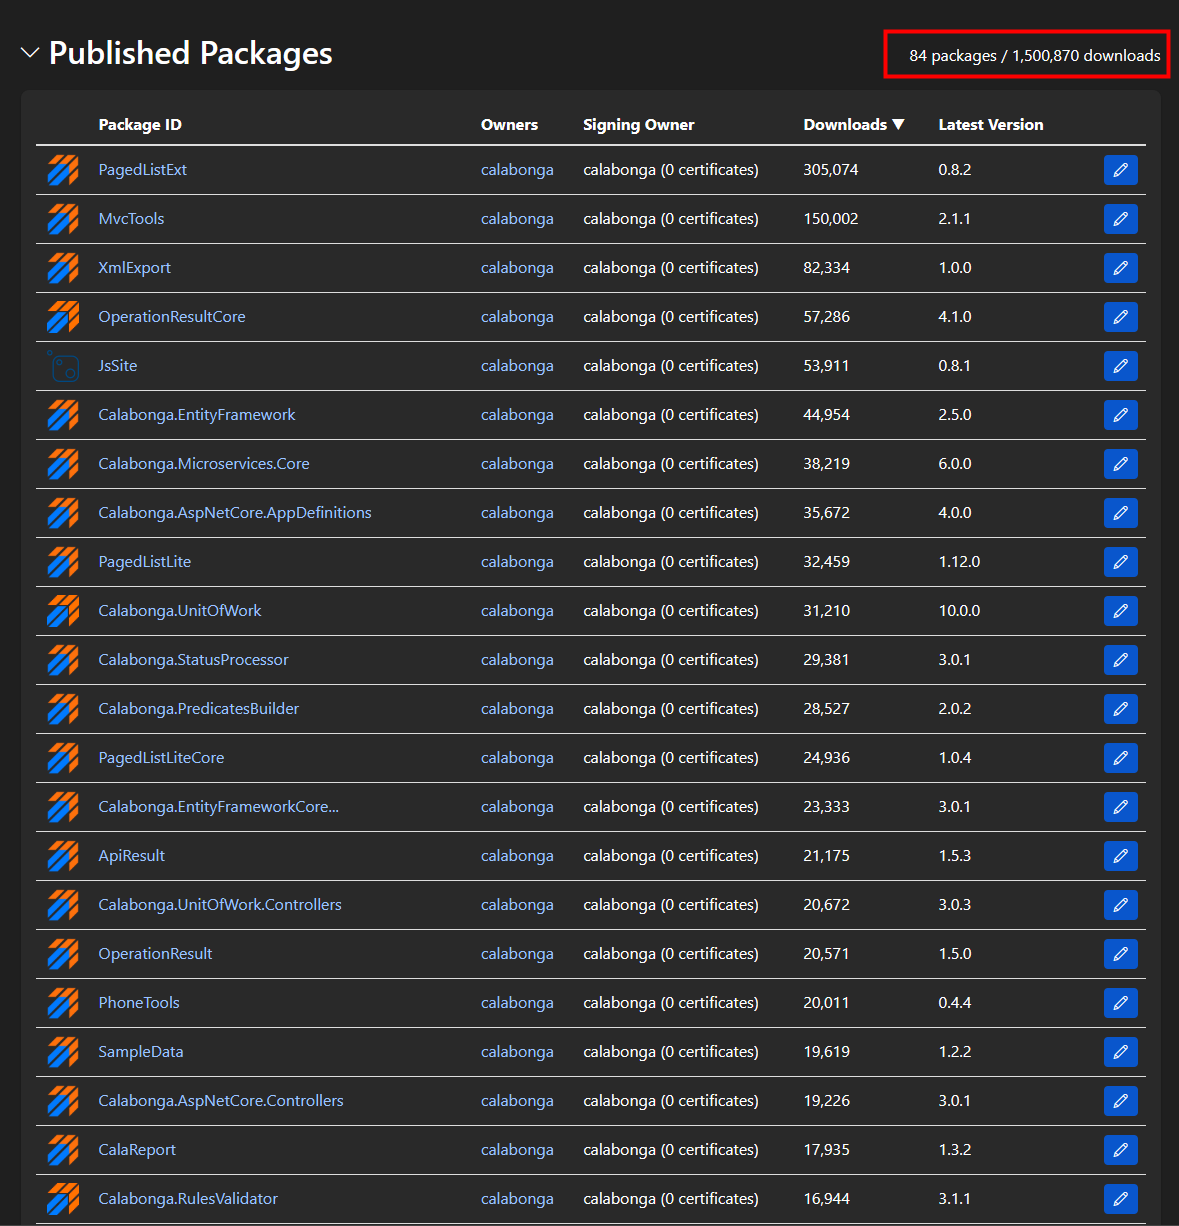Viewport: 1179px width, 1226px height.
Task: Click the XmlExport package logo icon
Action: pyautogui.click(x=63, y=268)
